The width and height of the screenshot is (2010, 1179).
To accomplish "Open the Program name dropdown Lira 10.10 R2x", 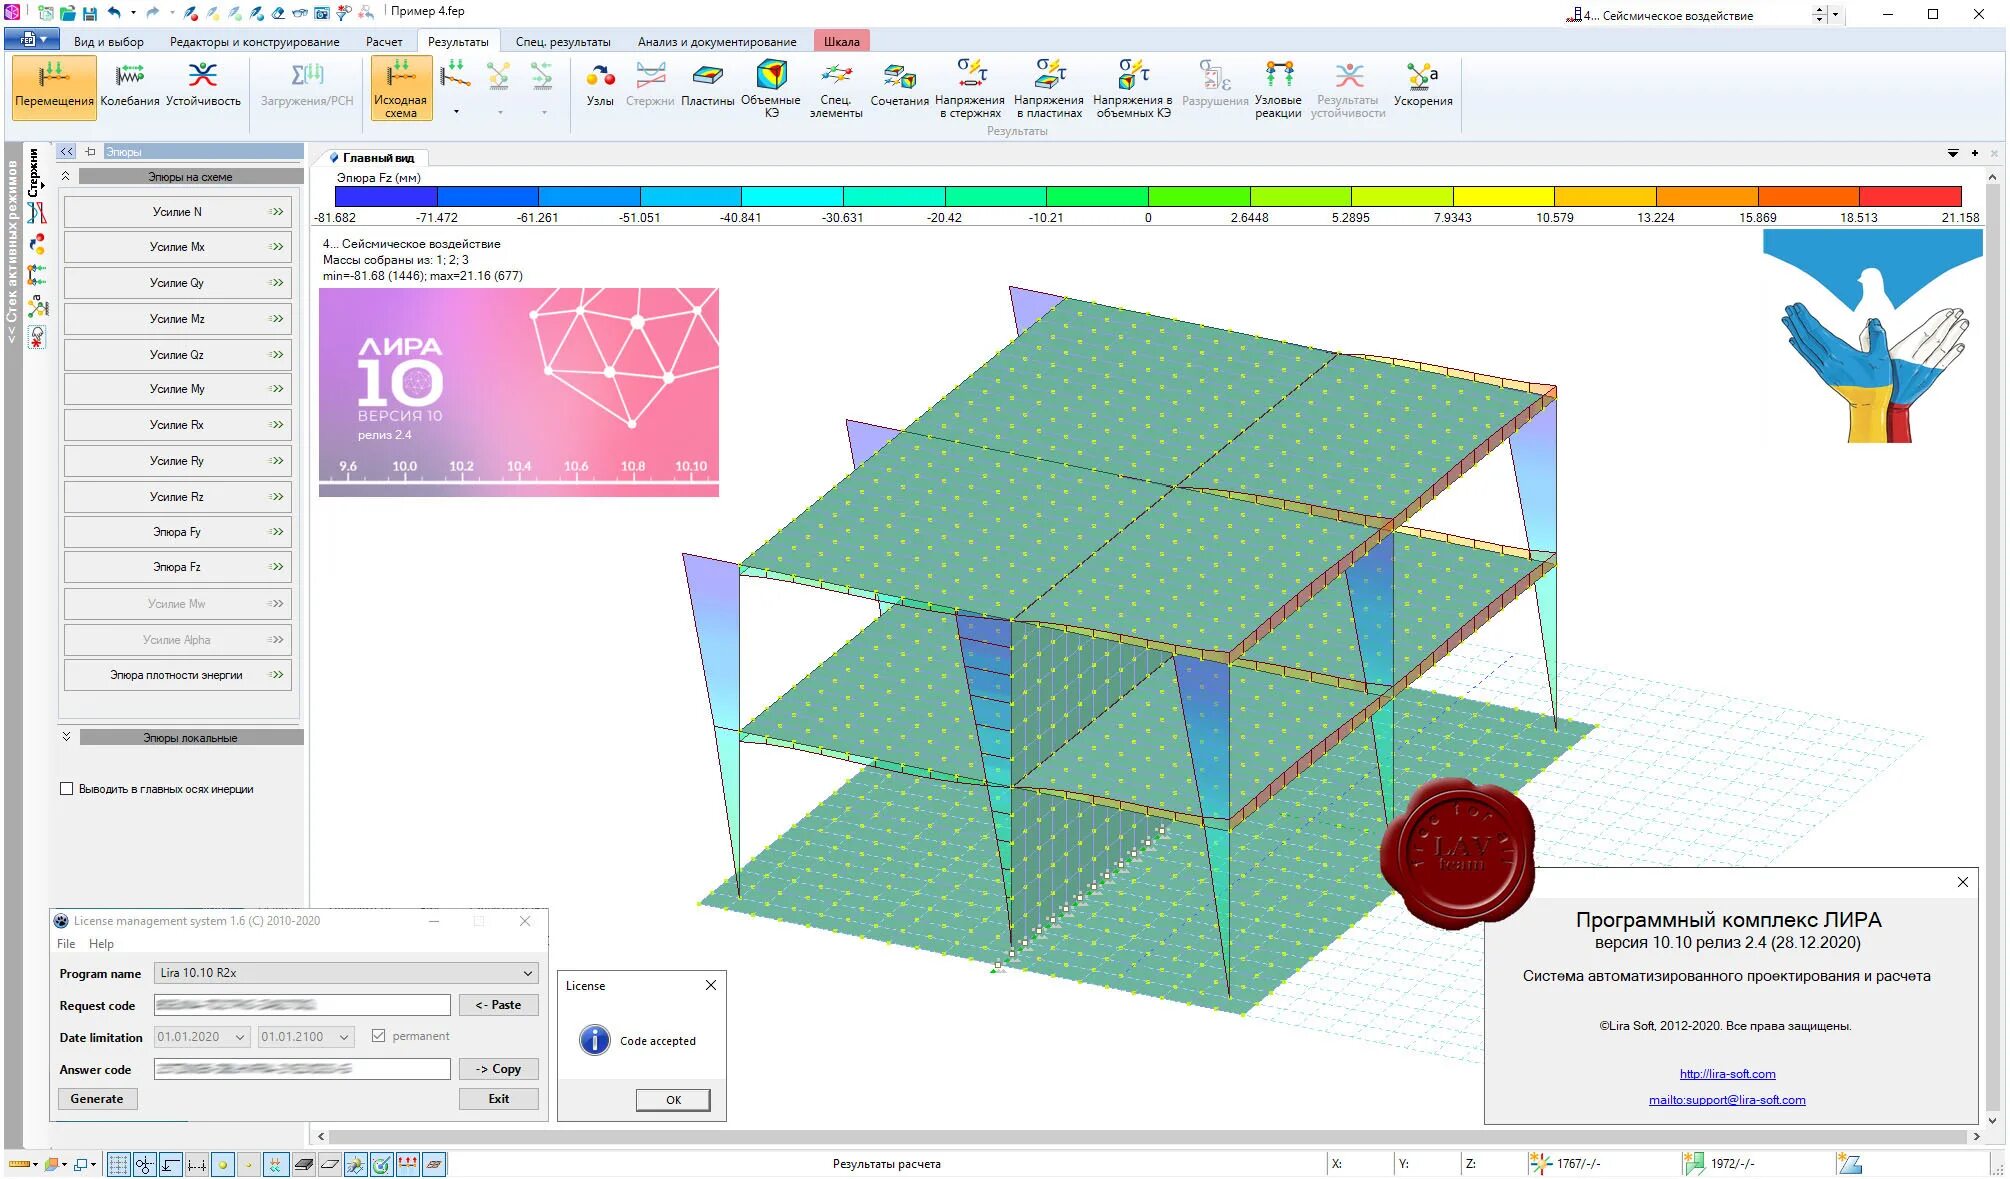I will (346, 973).
